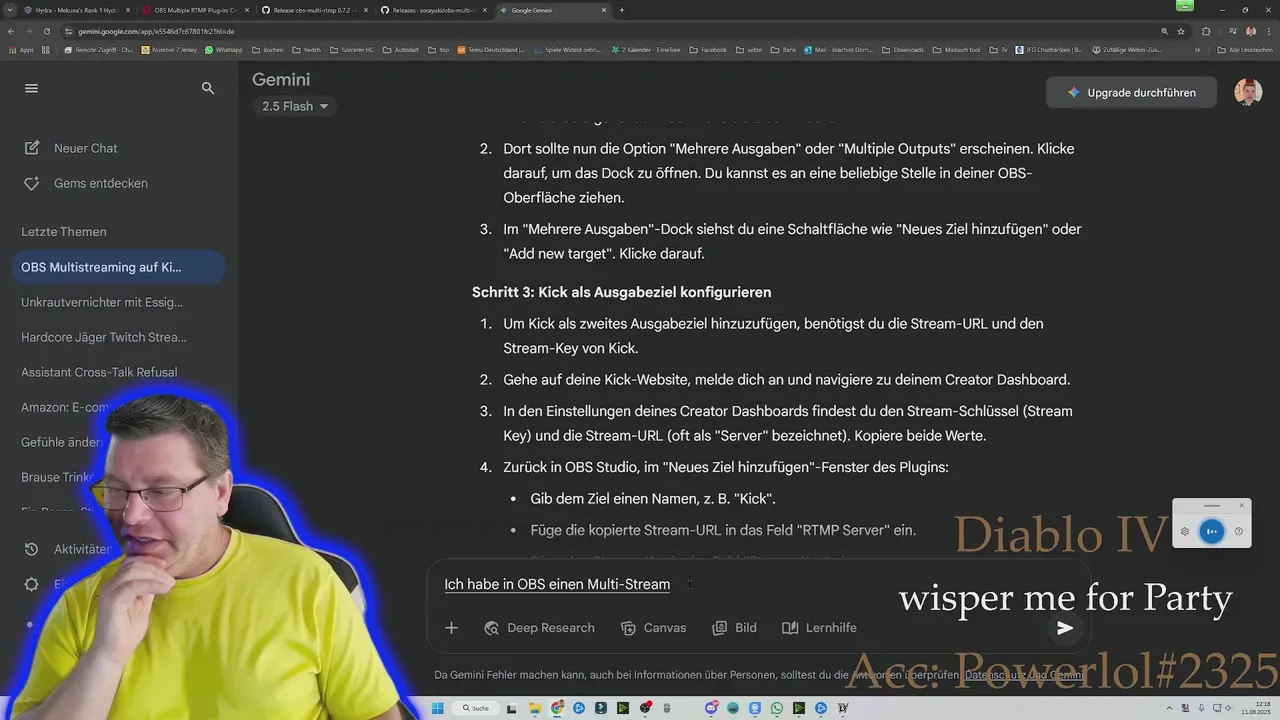Open OBS Multistreaming auf Ki... chat
This screenshot has width=1280, height=720.
119,267
